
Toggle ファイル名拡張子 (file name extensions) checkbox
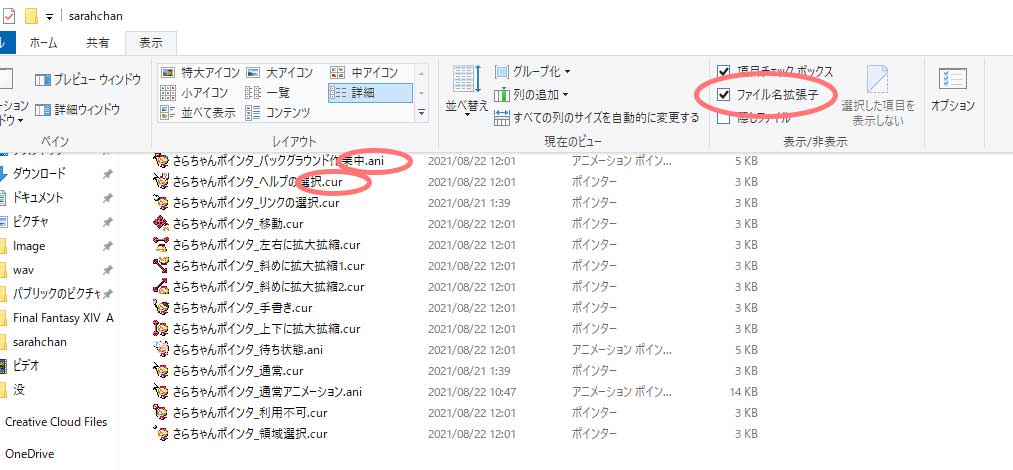724,95
